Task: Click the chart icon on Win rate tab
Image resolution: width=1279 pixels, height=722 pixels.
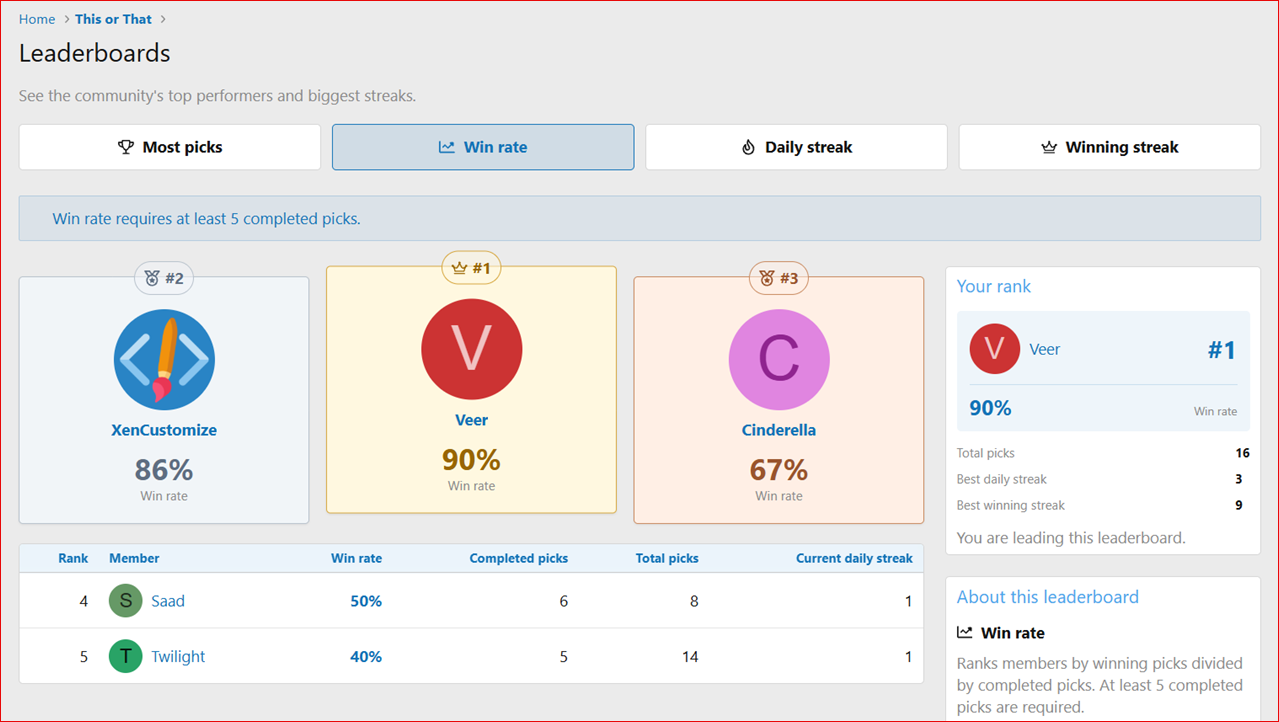Action: pyautogui.click(x=447, y=147)
